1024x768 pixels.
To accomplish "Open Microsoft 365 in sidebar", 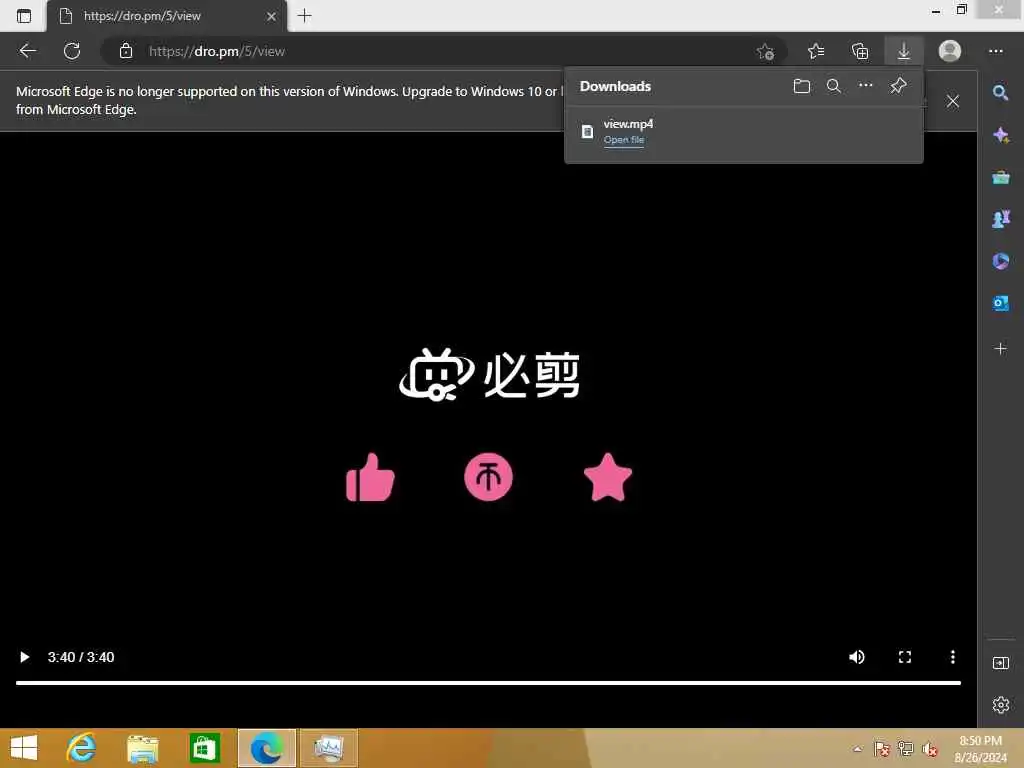I will click(1000, 261).
